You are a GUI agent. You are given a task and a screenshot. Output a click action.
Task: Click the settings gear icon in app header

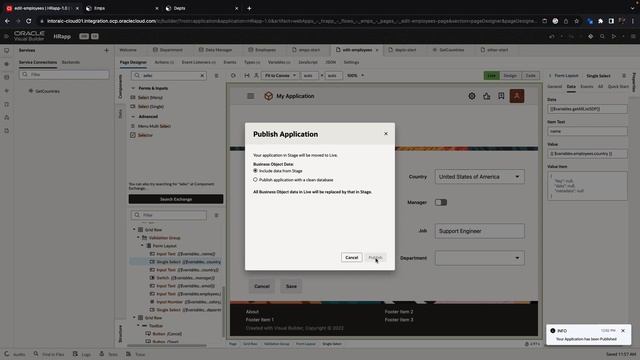pos(472,96)
